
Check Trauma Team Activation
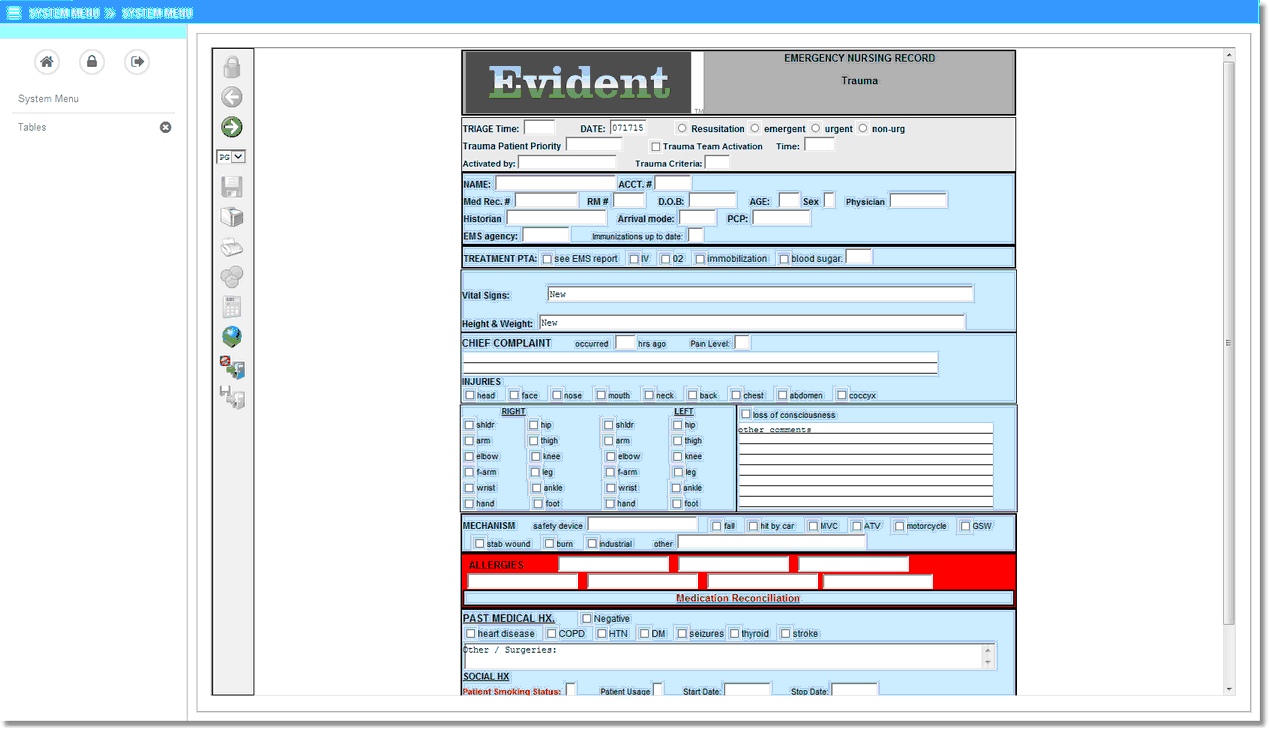tap(655, 147)
